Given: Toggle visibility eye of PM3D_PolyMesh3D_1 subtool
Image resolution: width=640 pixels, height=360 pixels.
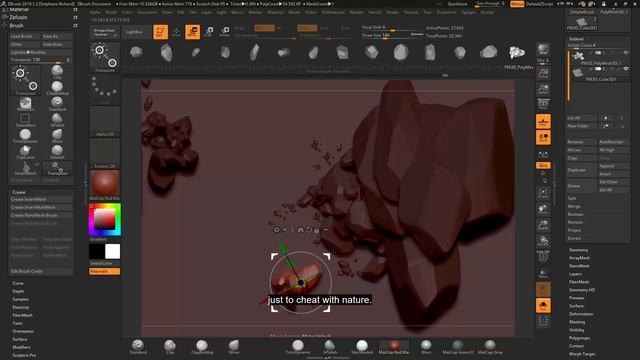Looking at the screenshot, I should click(626, 53).
